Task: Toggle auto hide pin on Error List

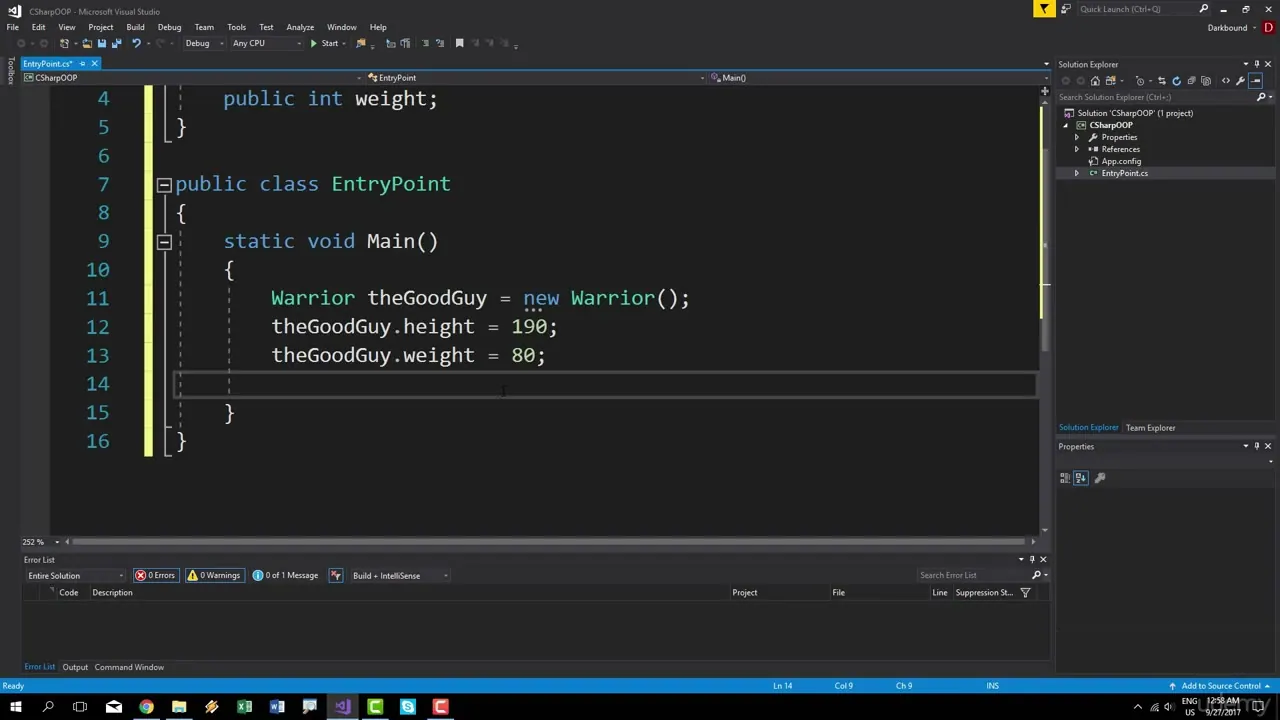Action: point(1032,559)
